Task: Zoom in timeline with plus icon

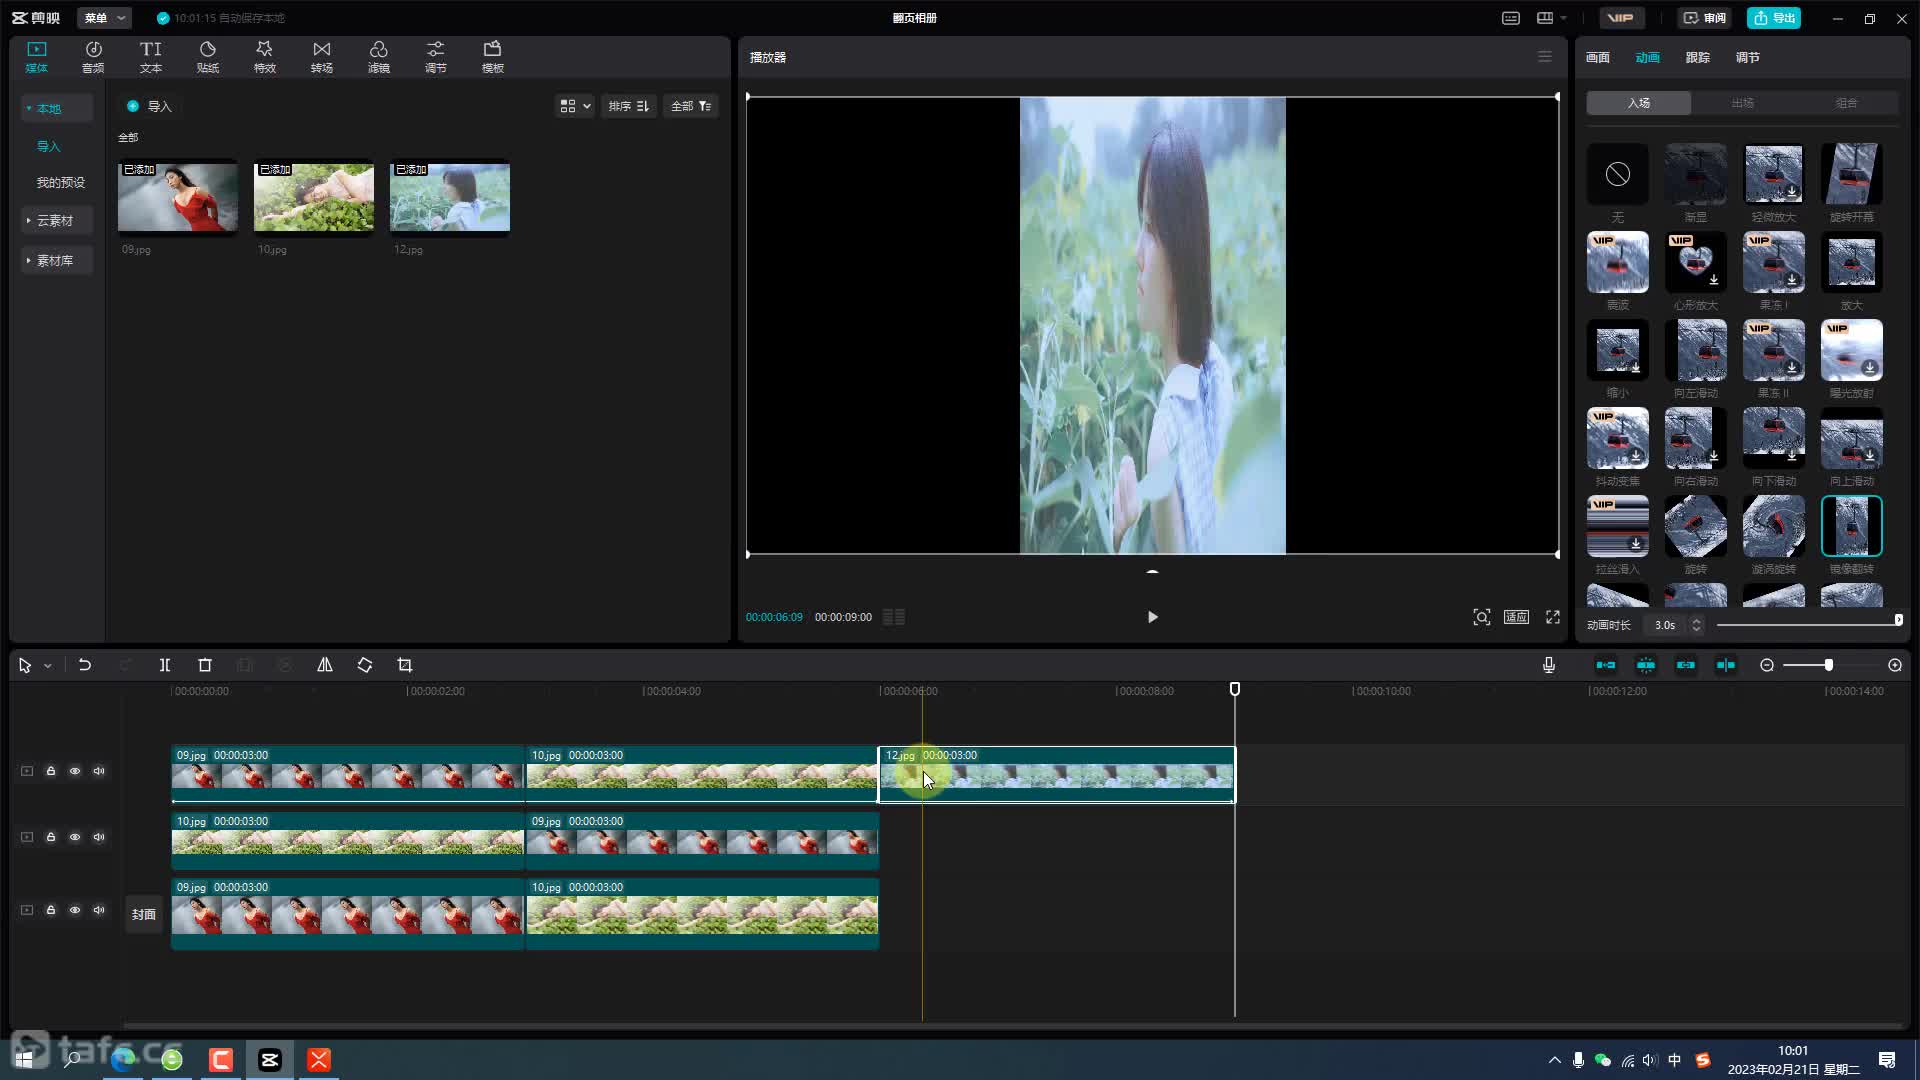Action: 1895,665
